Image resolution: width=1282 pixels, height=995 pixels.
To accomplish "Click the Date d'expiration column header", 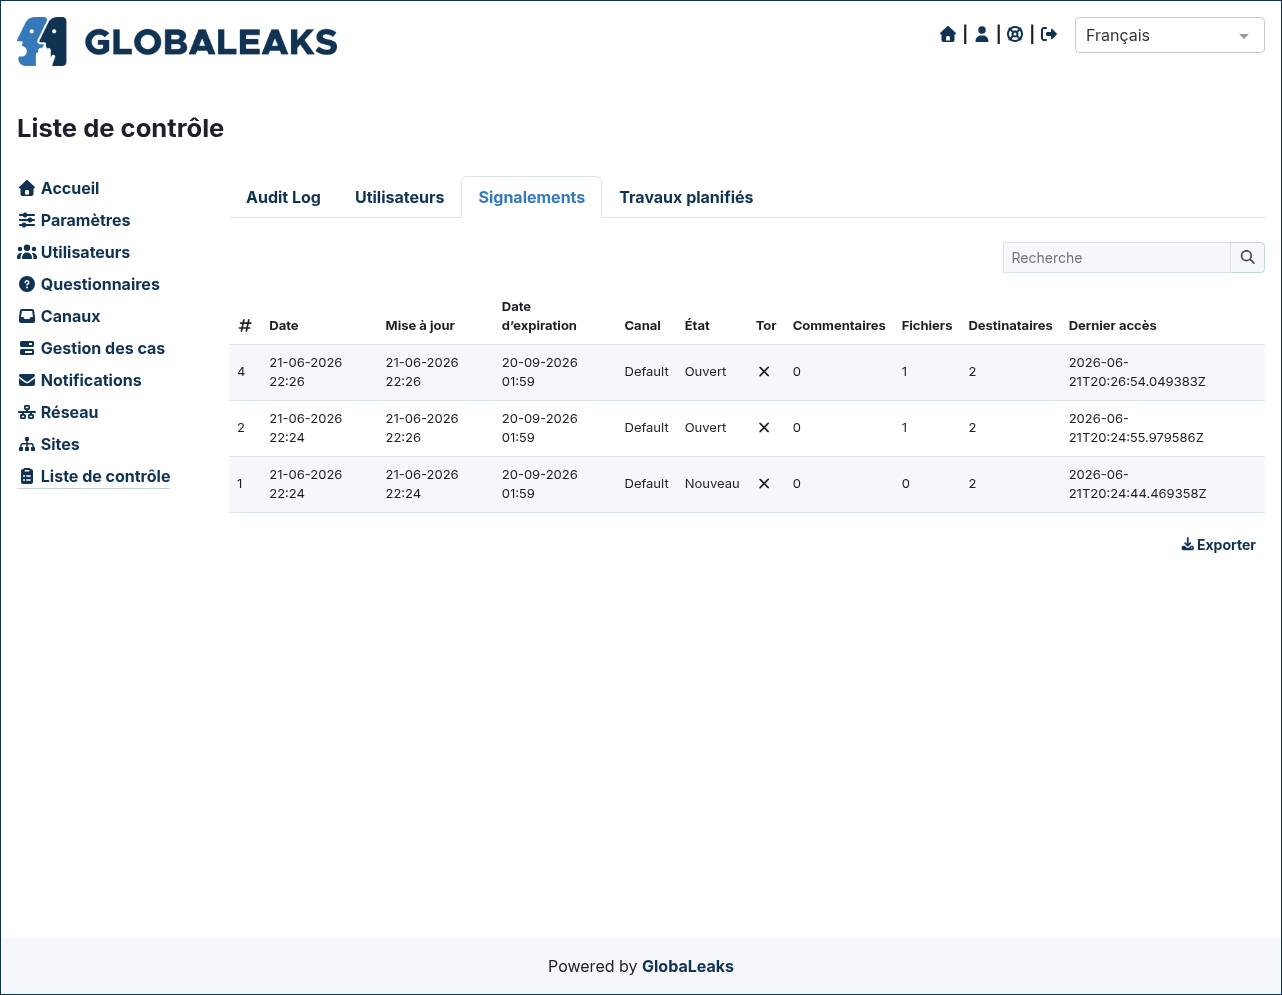I will pos(539,316).
